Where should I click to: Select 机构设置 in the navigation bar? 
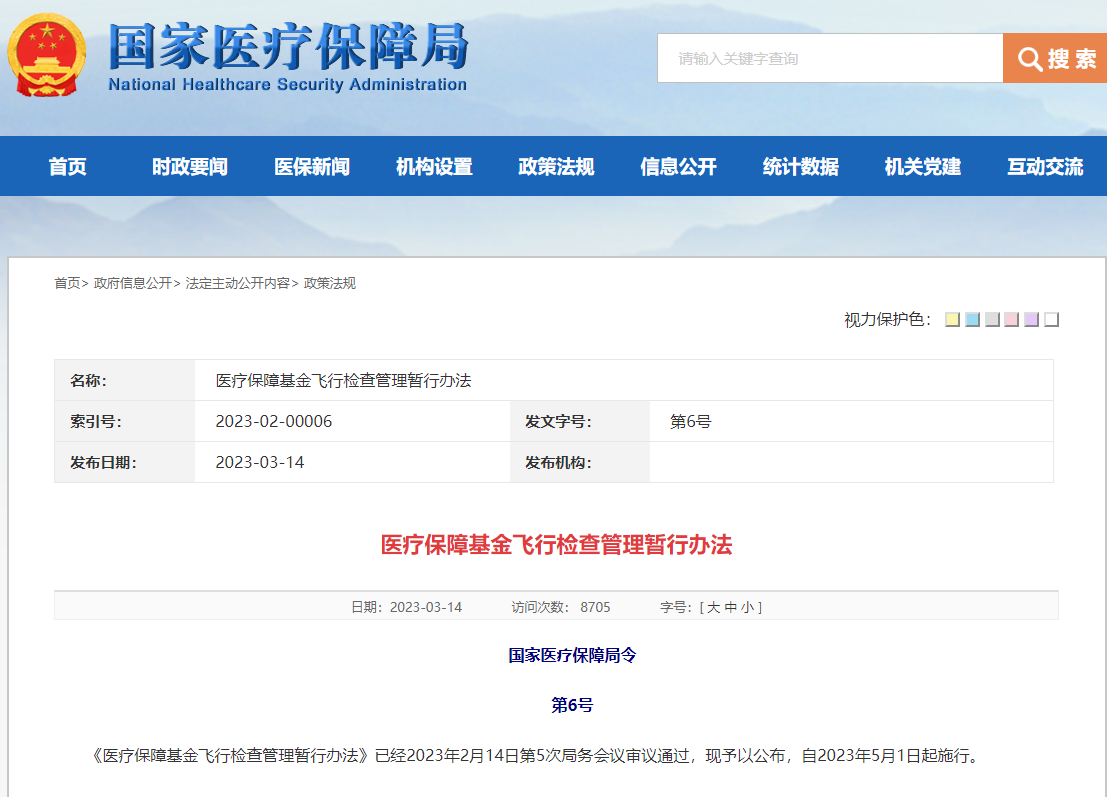click(x=434, y=167)
